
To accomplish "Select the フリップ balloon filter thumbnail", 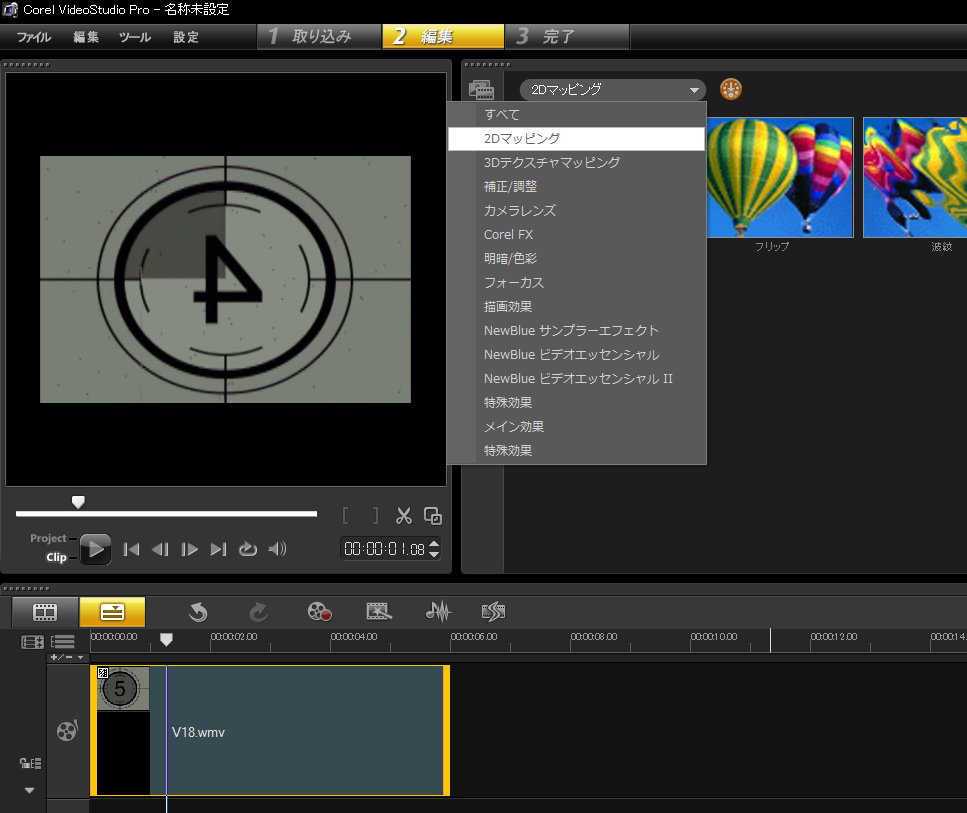I will pos(780,178).
